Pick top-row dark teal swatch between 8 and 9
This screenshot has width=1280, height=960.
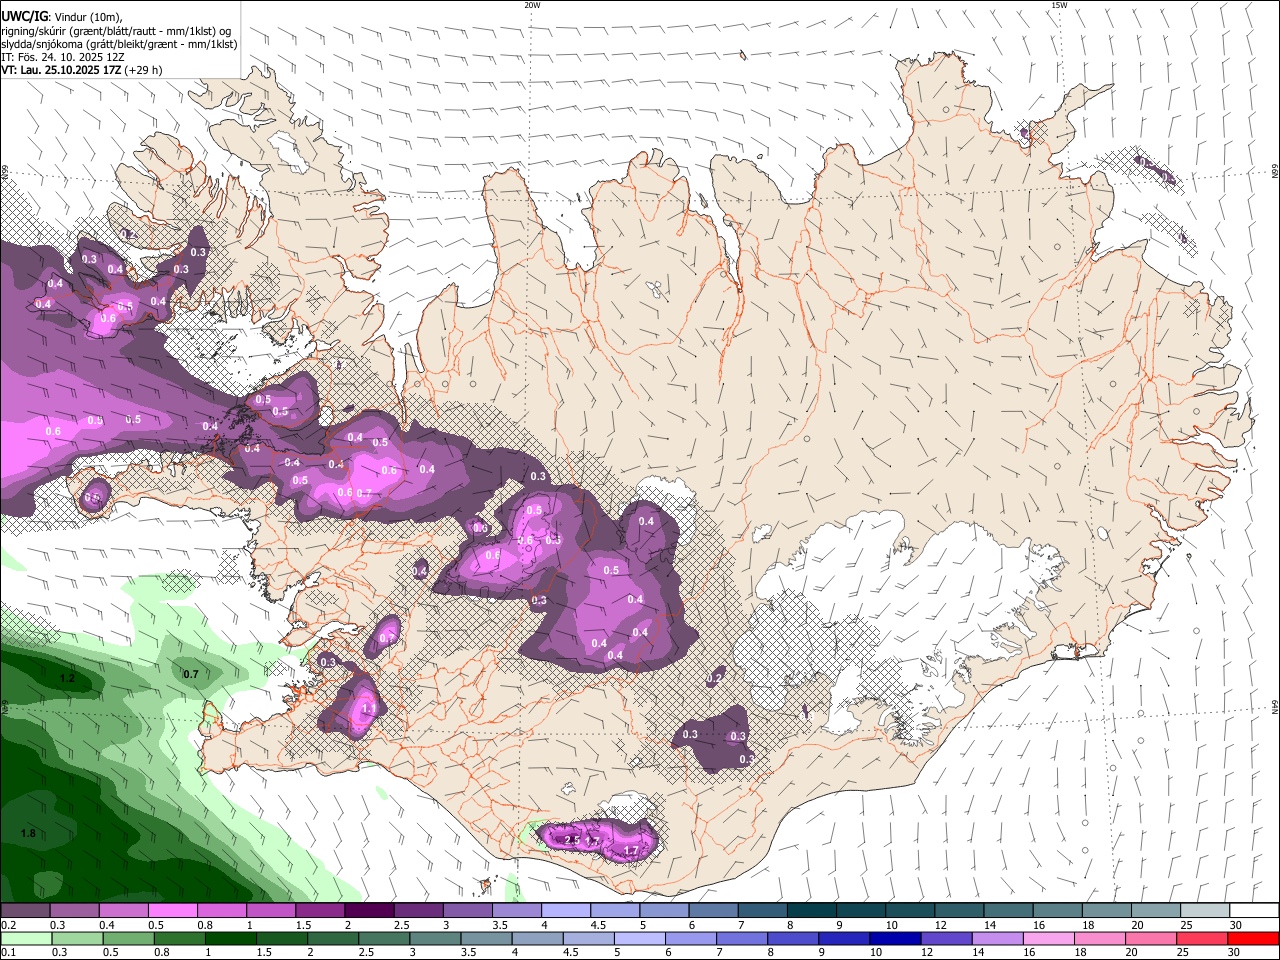tap(811, 910)
